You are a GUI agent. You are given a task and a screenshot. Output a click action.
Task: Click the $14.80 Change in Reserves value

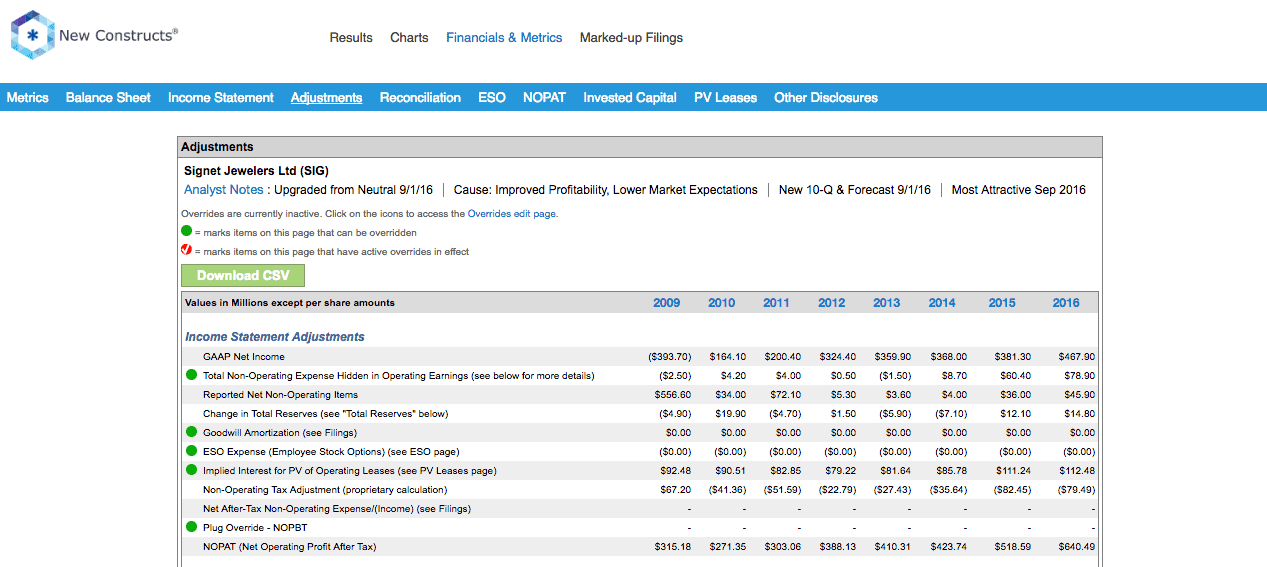coord(1080,414)
